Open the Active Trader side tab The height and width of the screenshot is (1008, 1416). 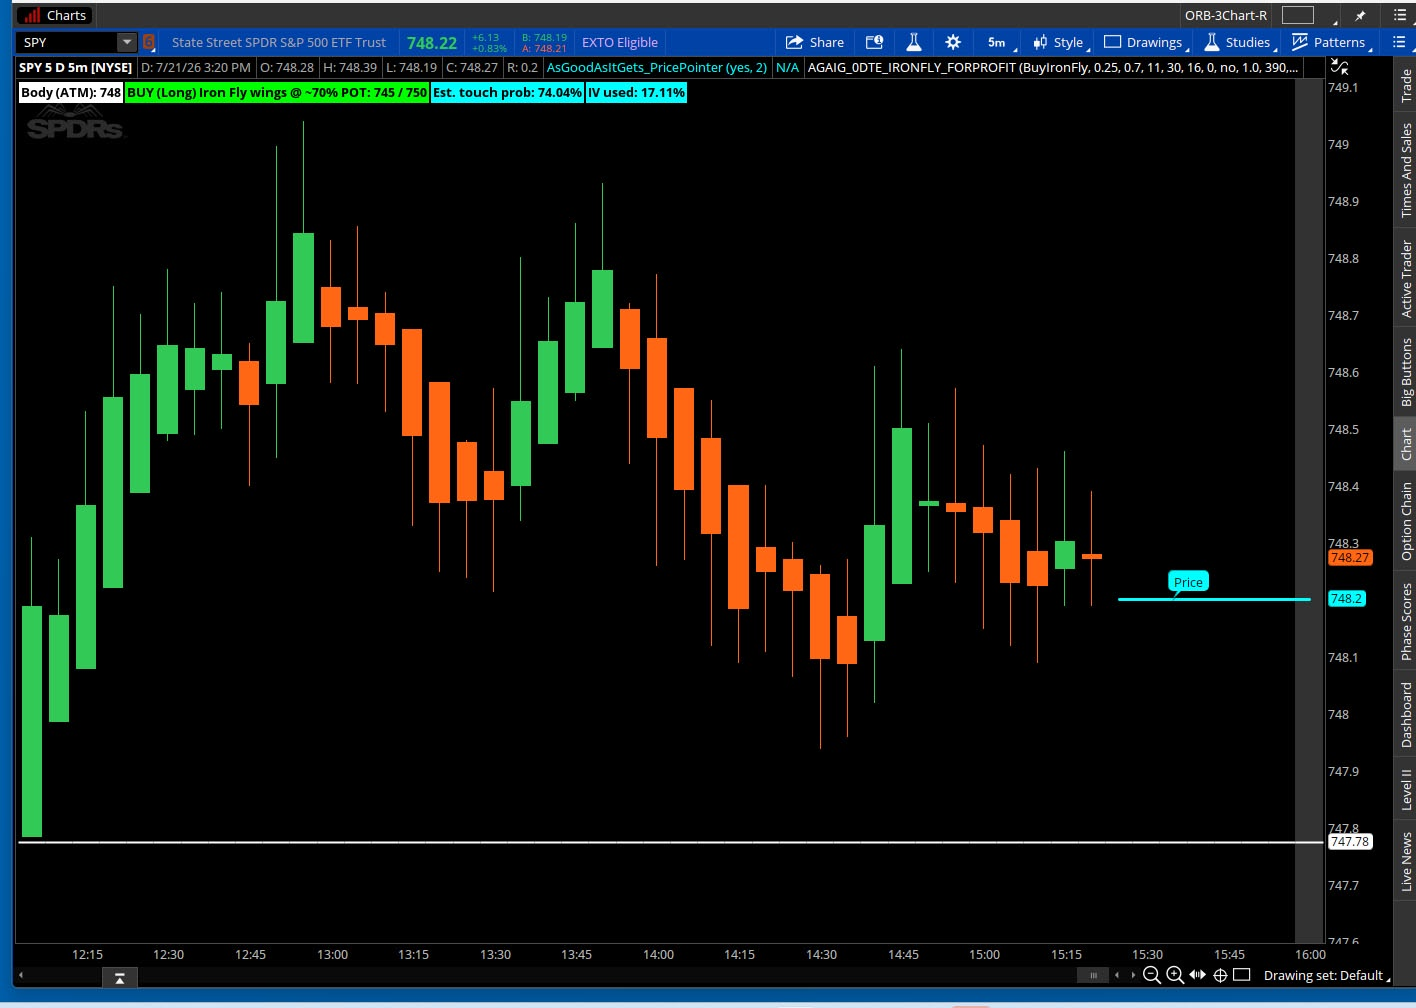[x=1406, y=279]
